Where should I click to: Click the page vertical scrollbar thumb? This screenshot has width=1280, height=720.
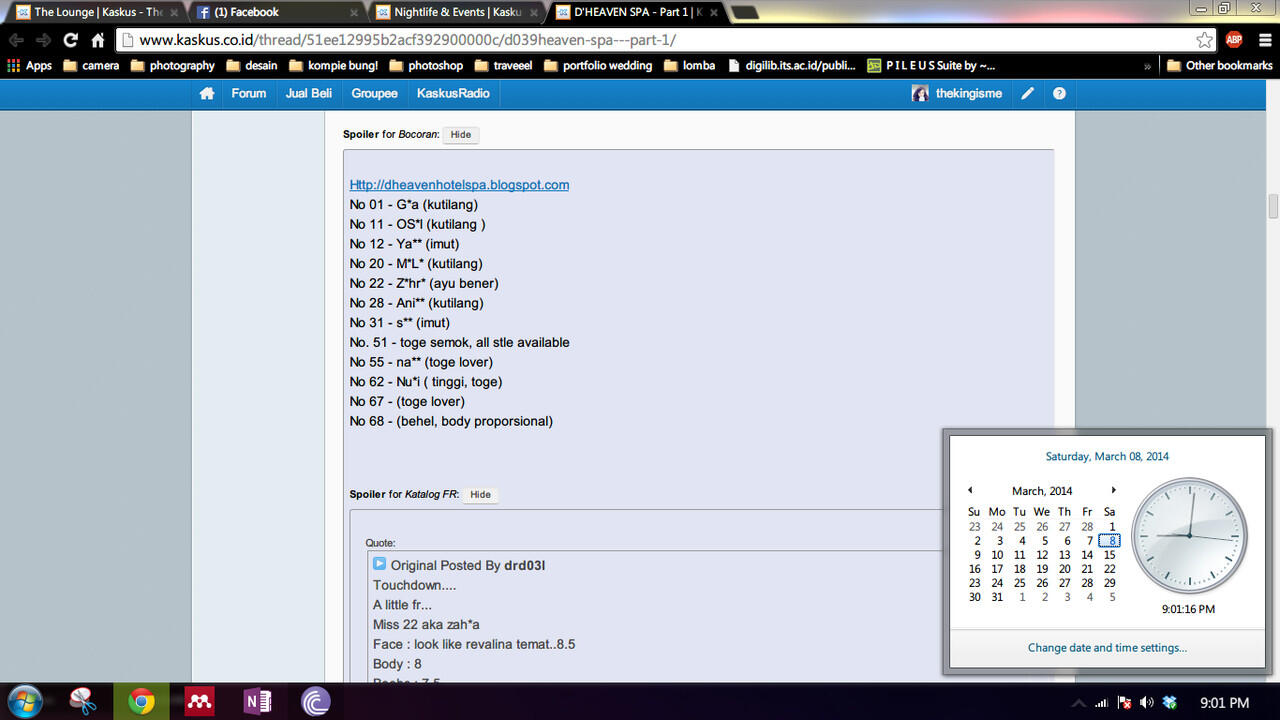[1273, 206]
